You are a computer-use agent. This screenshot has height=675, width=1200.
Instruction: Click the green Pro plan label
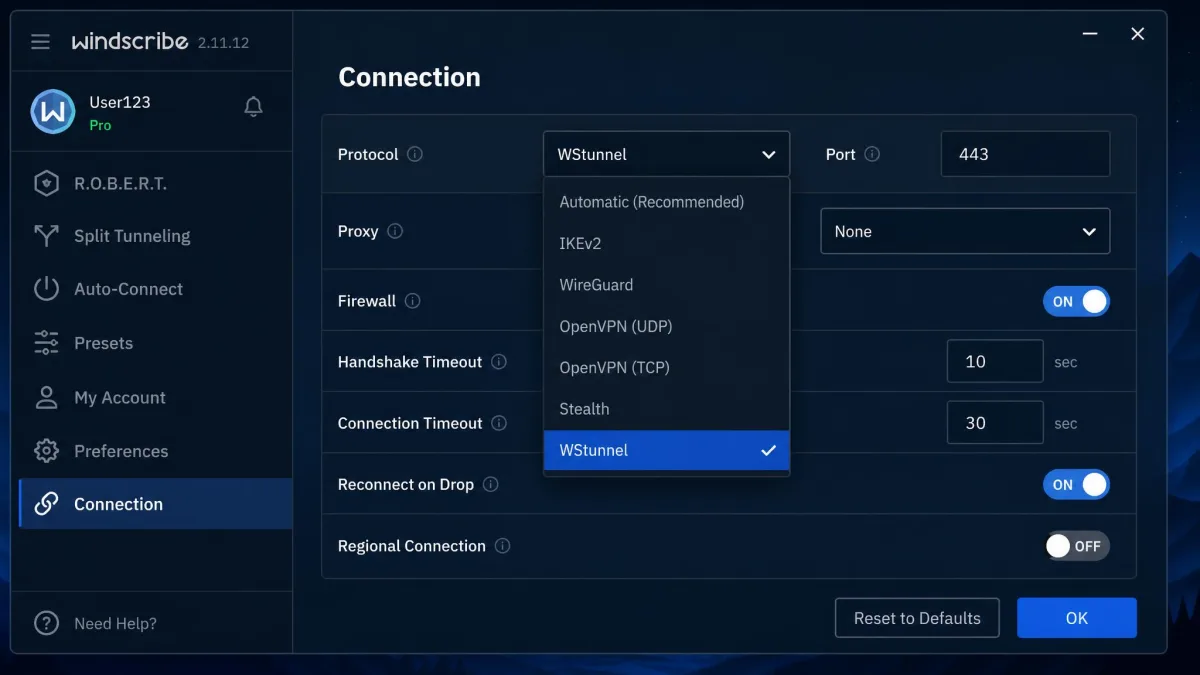(x=100, y=125)
